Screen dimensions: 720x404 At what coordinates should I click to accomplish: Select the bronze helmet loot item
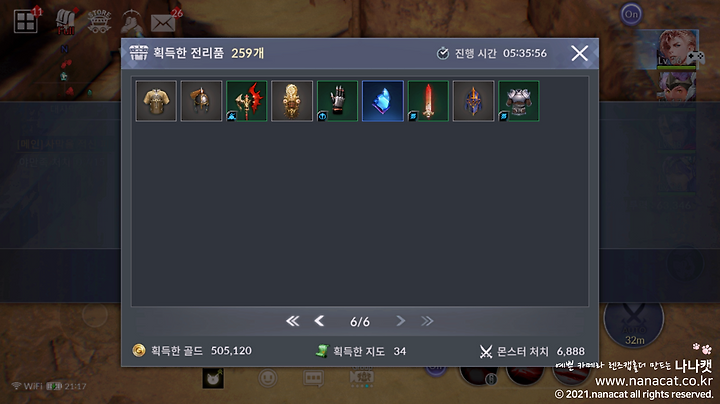click(201, 101)
